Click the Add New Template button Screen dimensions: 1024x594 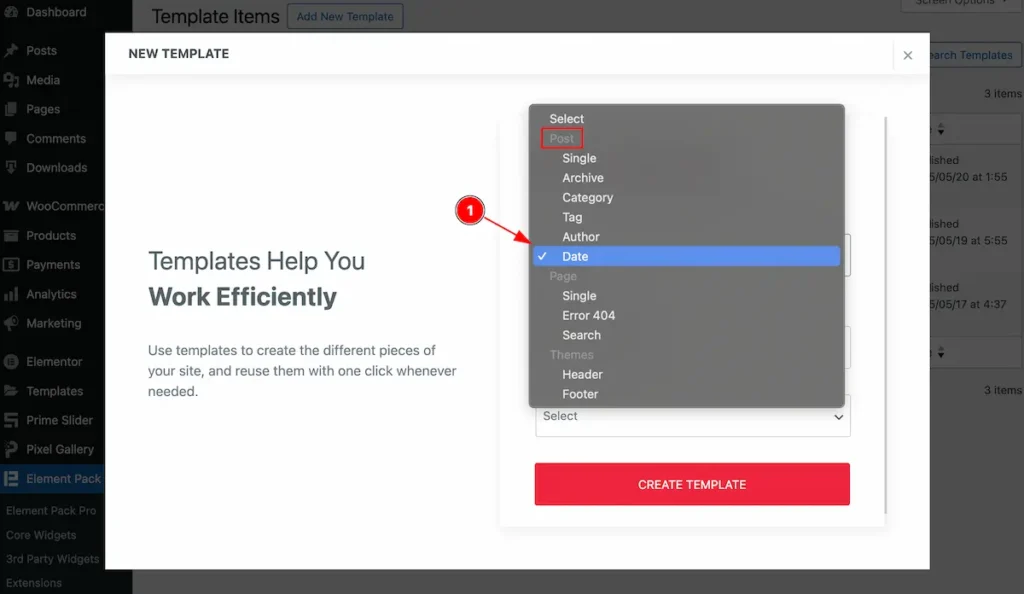coord(345,17)
